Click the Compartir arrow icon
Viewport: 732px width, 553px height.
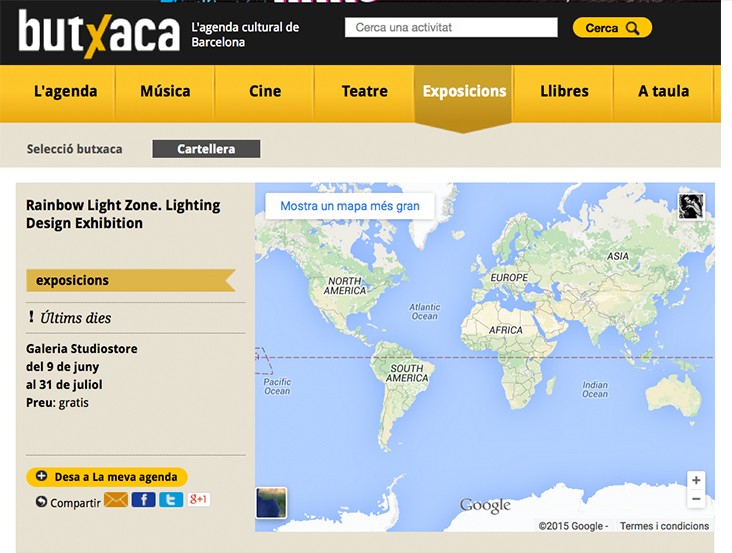(42, 502)
